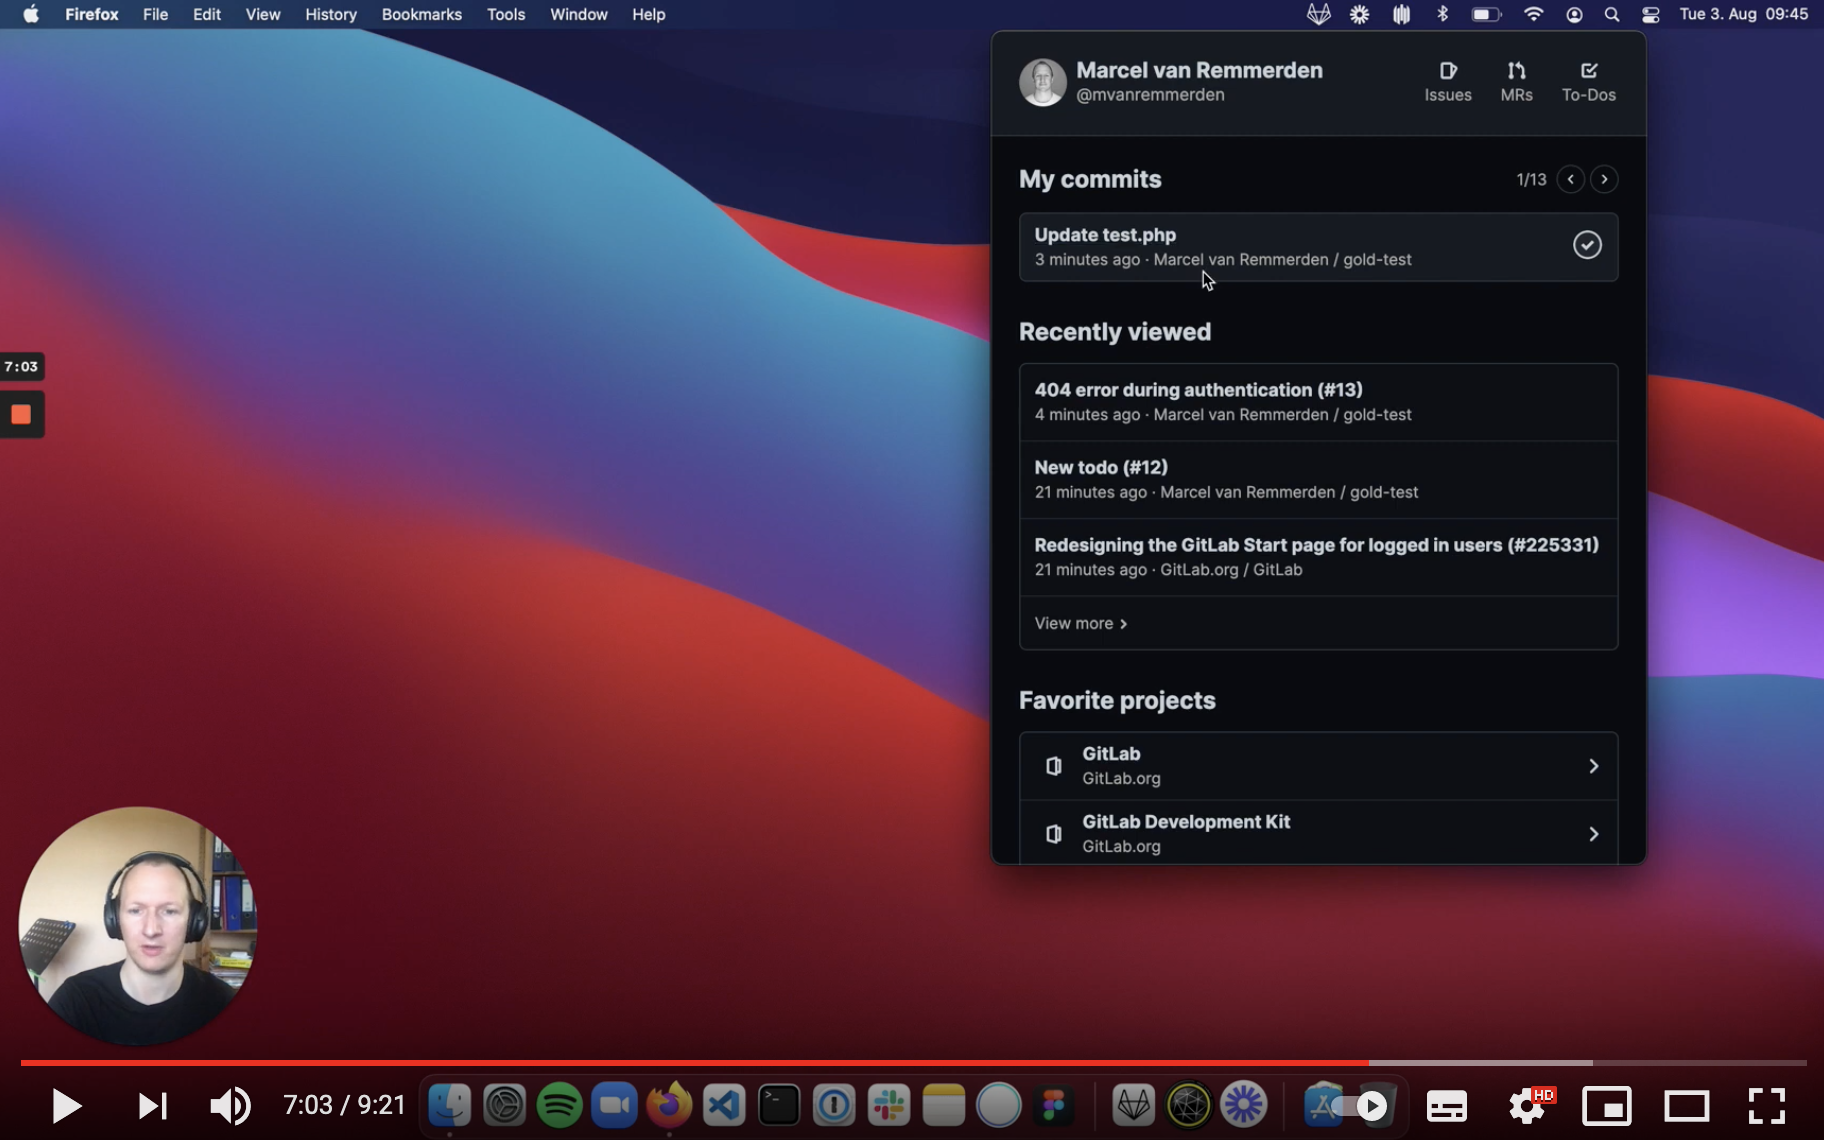Open Notes from the Dock
This screenshot has height=1140, width=1824.
[944, 1105]
